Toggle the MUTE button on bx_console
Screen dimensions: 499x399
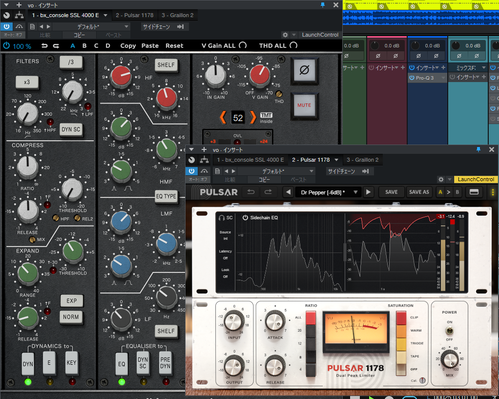click(304, 105)
